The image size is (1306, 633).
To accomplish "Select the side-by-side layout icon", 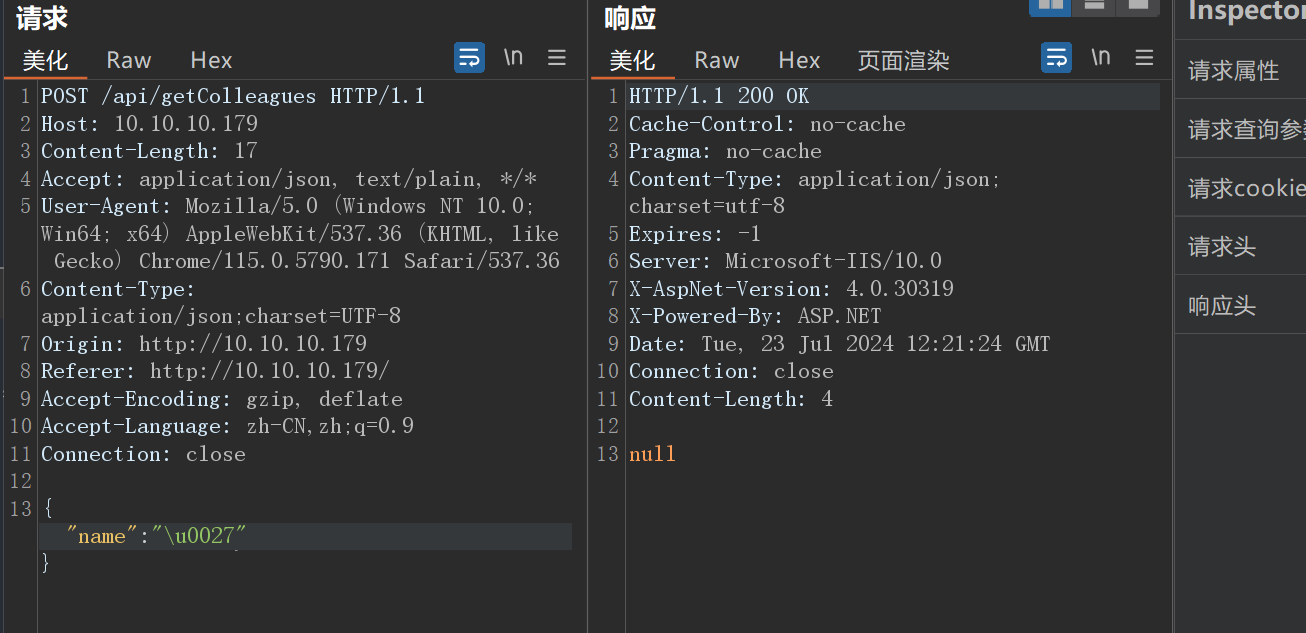I will tap(1050, 4).
